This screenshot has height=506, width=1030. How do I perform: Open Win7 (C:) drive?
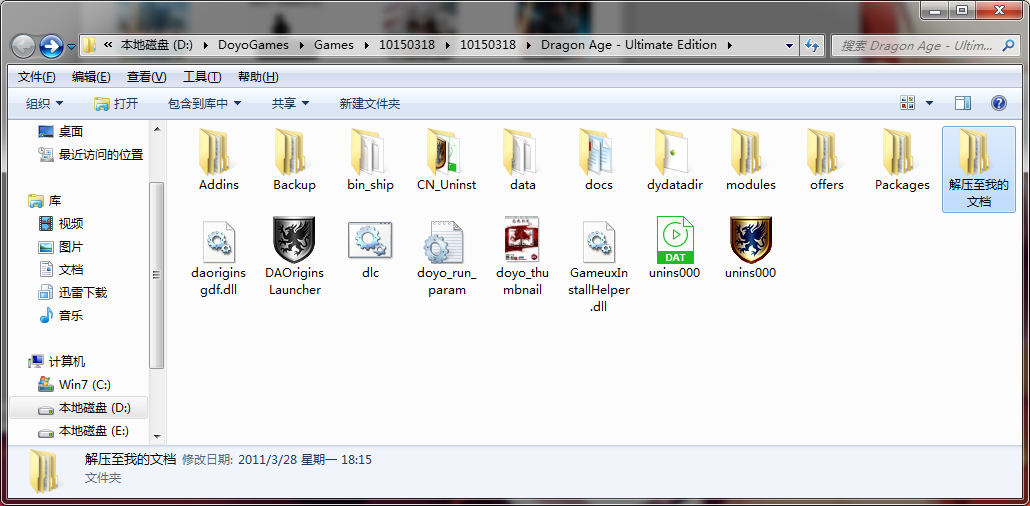pyautogui.click(x=74, y=384)
